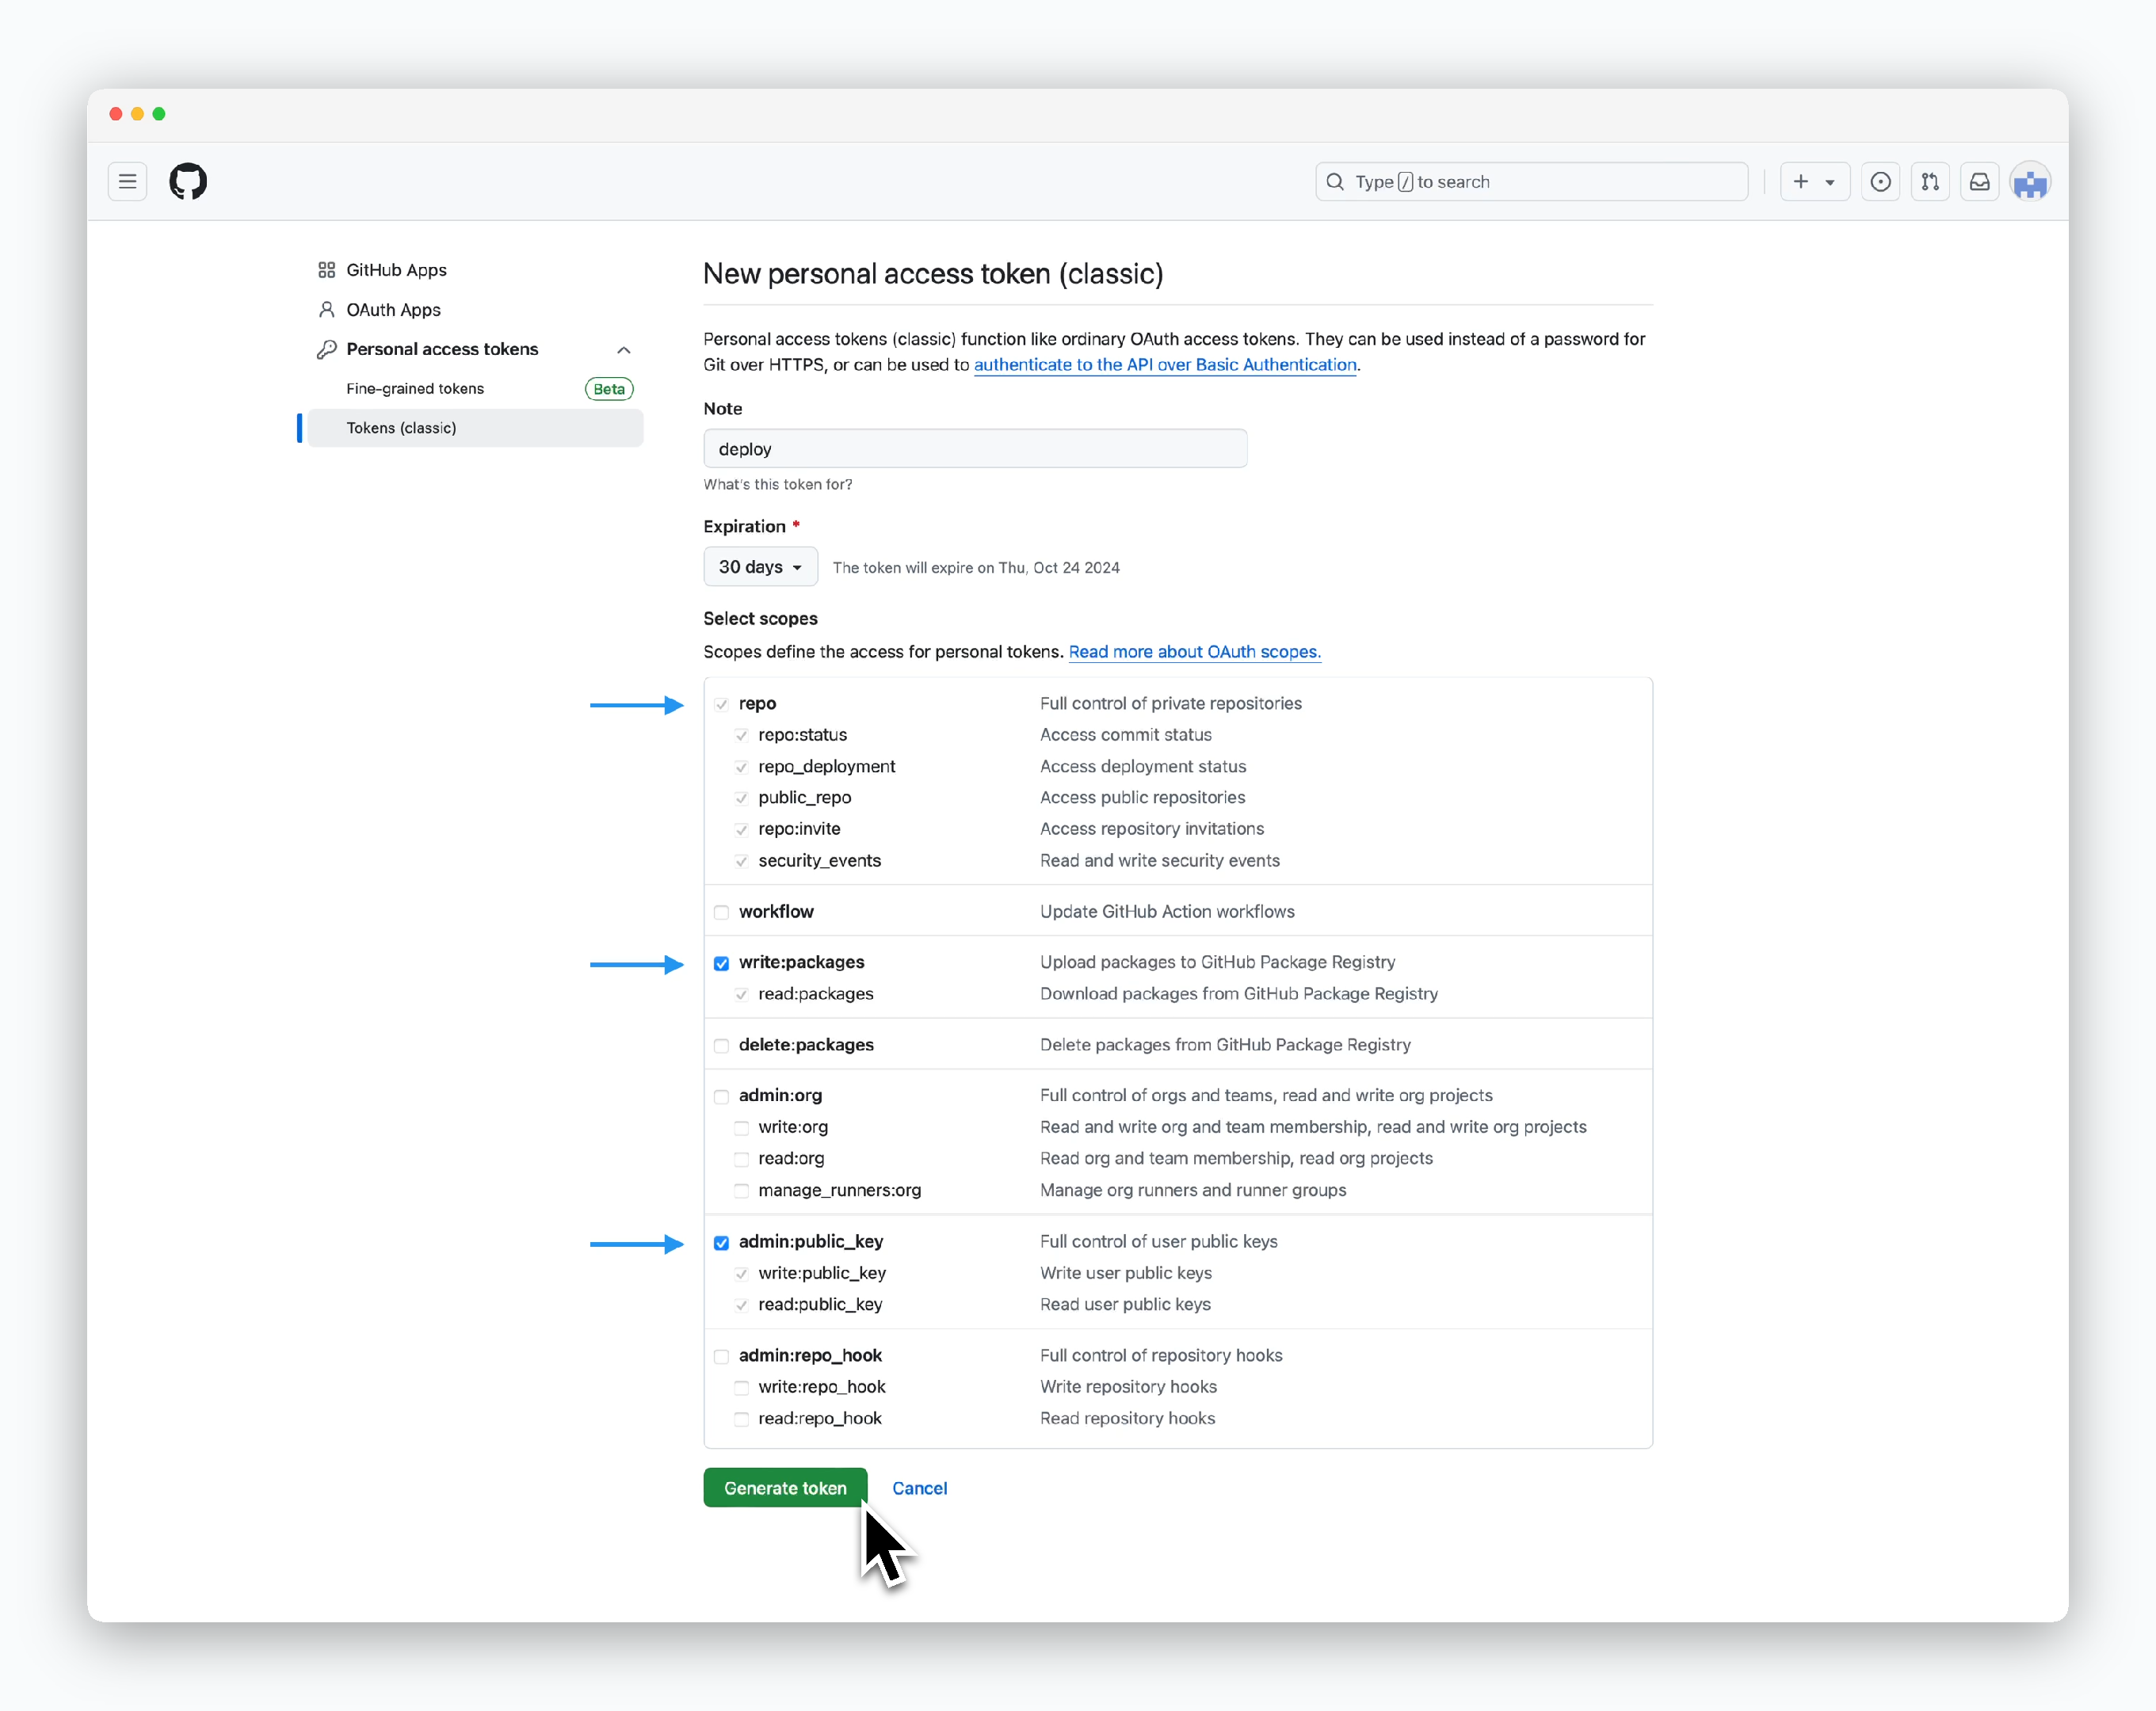This screenshot has height=1711, width=2156.
Task: Enable the admin:org scope checkbox
Action: pyautogui.click(x=721, y=1096)
